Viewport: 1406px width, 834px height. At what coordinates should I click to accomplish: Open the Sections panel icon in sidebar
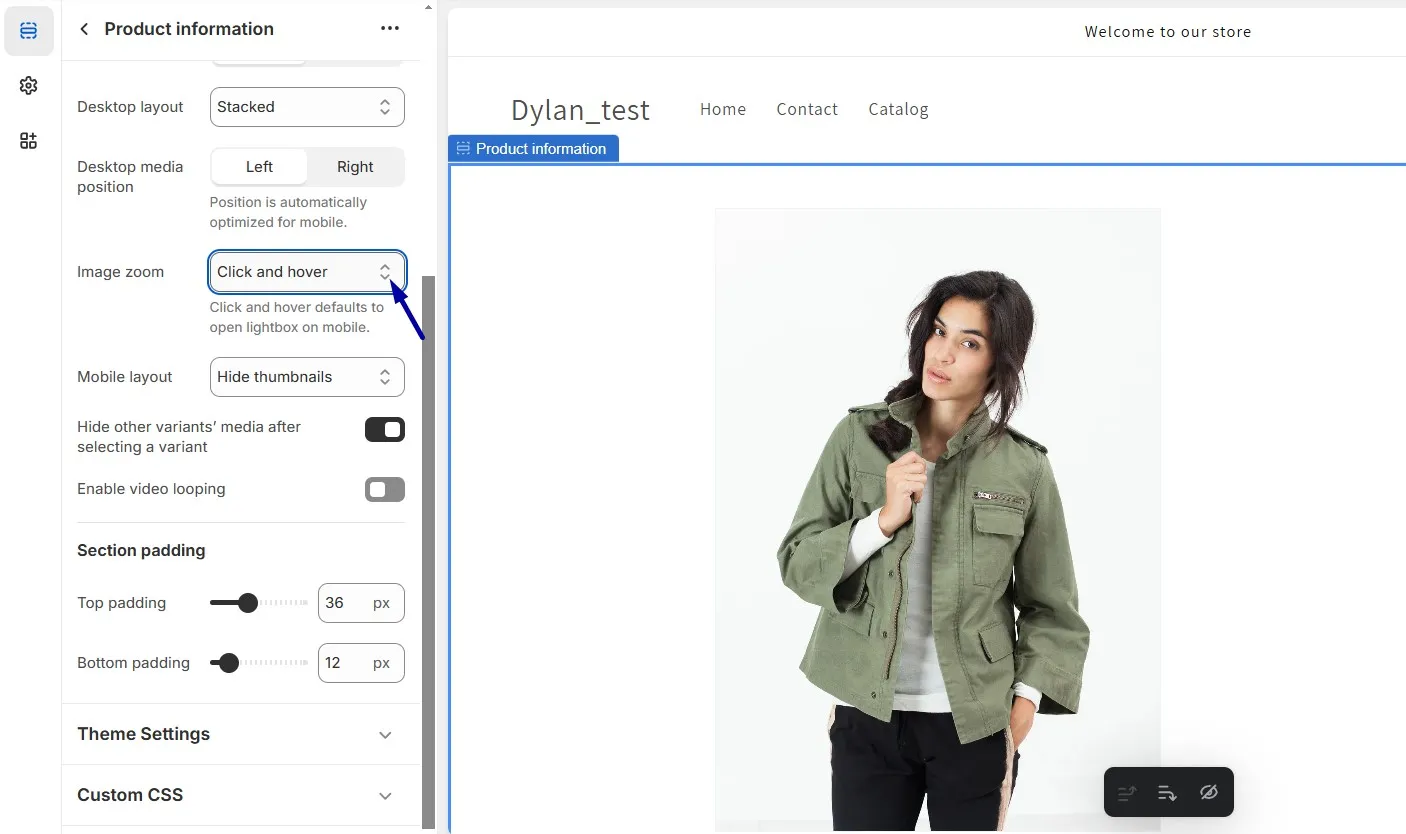(x=29, y=31)
